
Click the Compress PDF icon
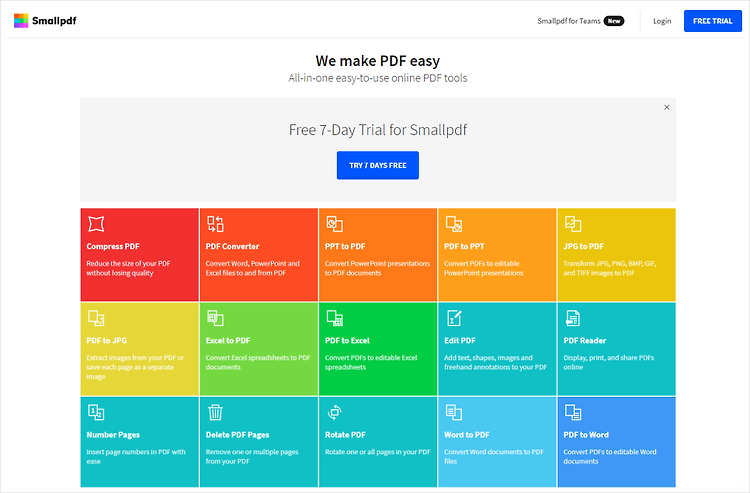pos(96,224)
